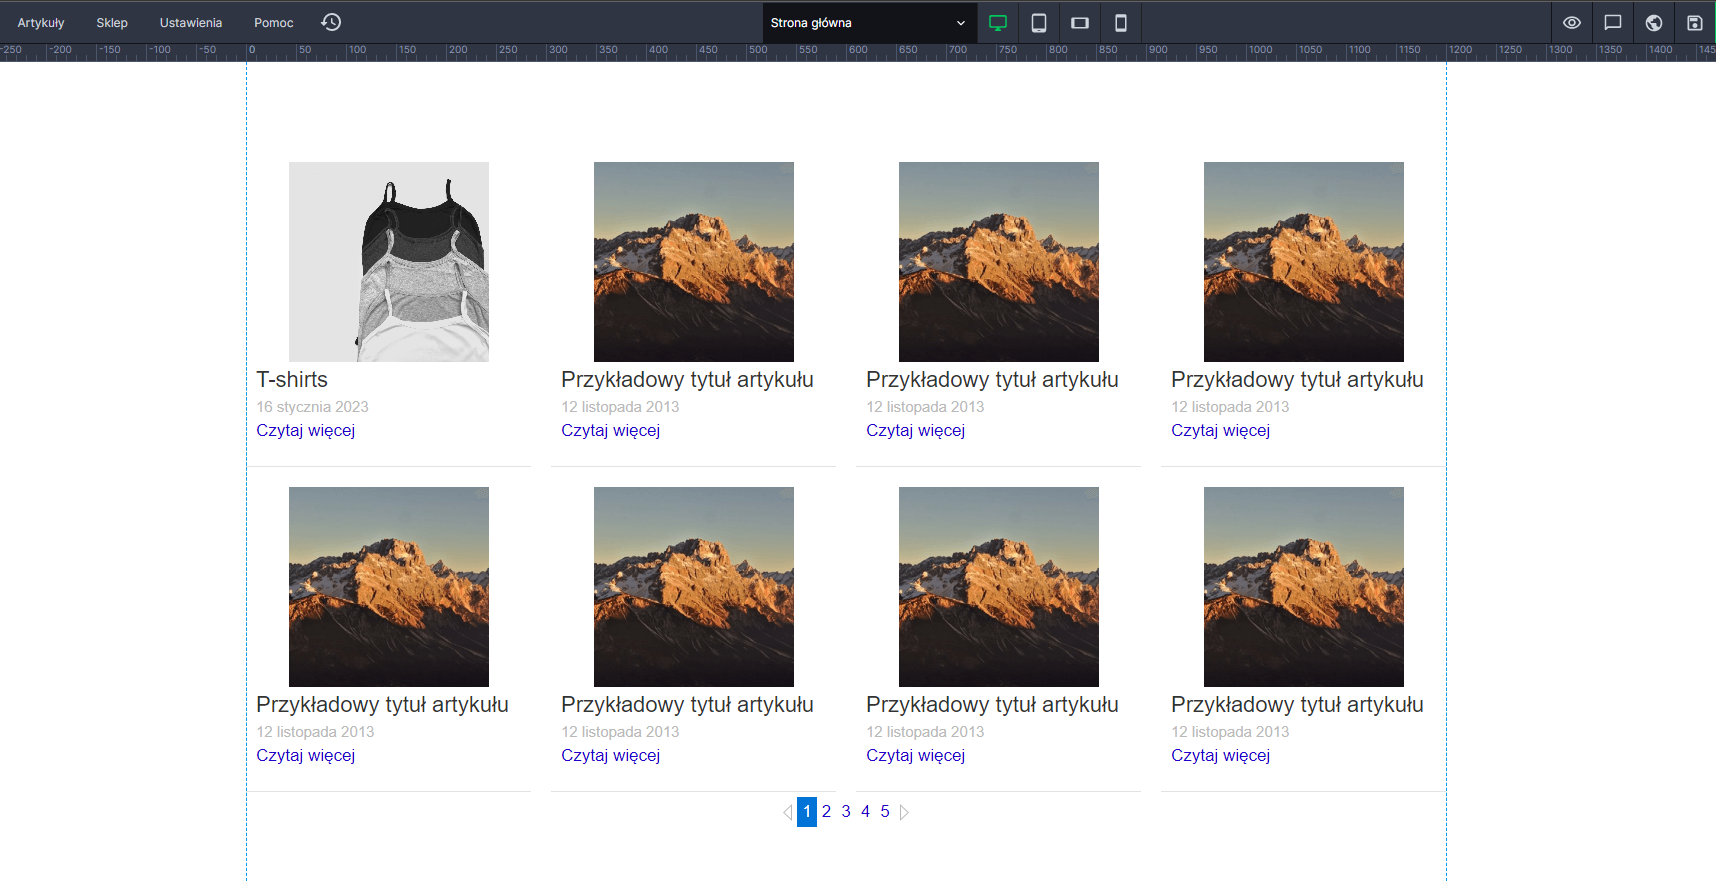Image resolution: width=1716 pixels, height=881 pixels.
Task: Go to next pagination page arrow
Action: tap(904, 812)
